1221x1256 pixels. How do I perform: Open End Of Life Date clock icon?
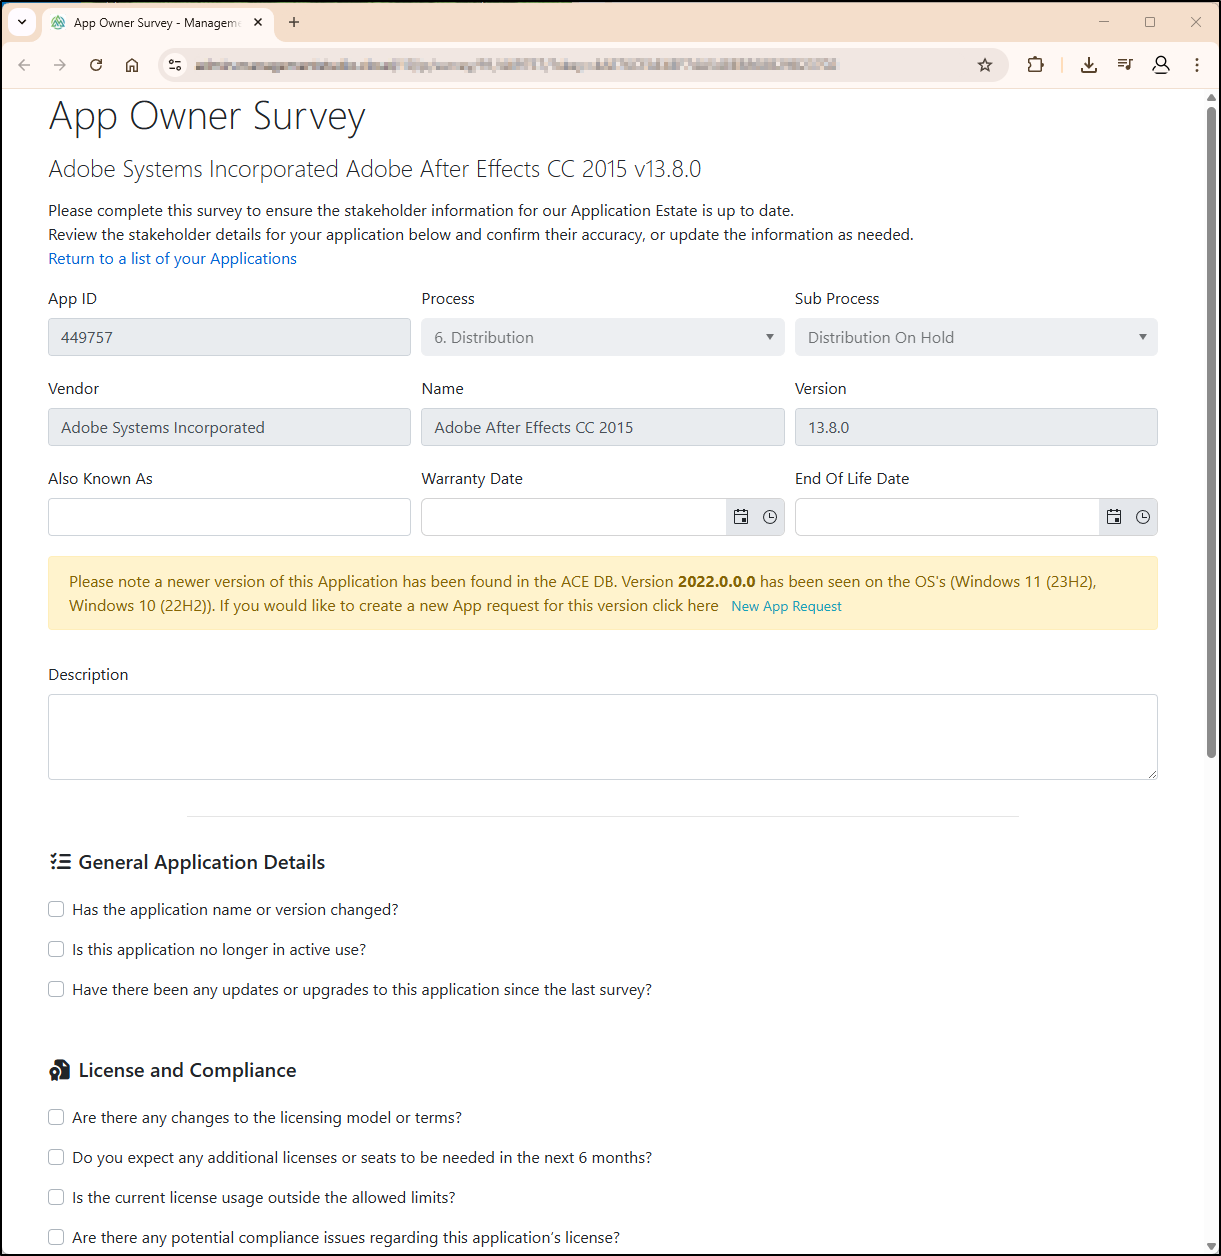[1143, 517]
